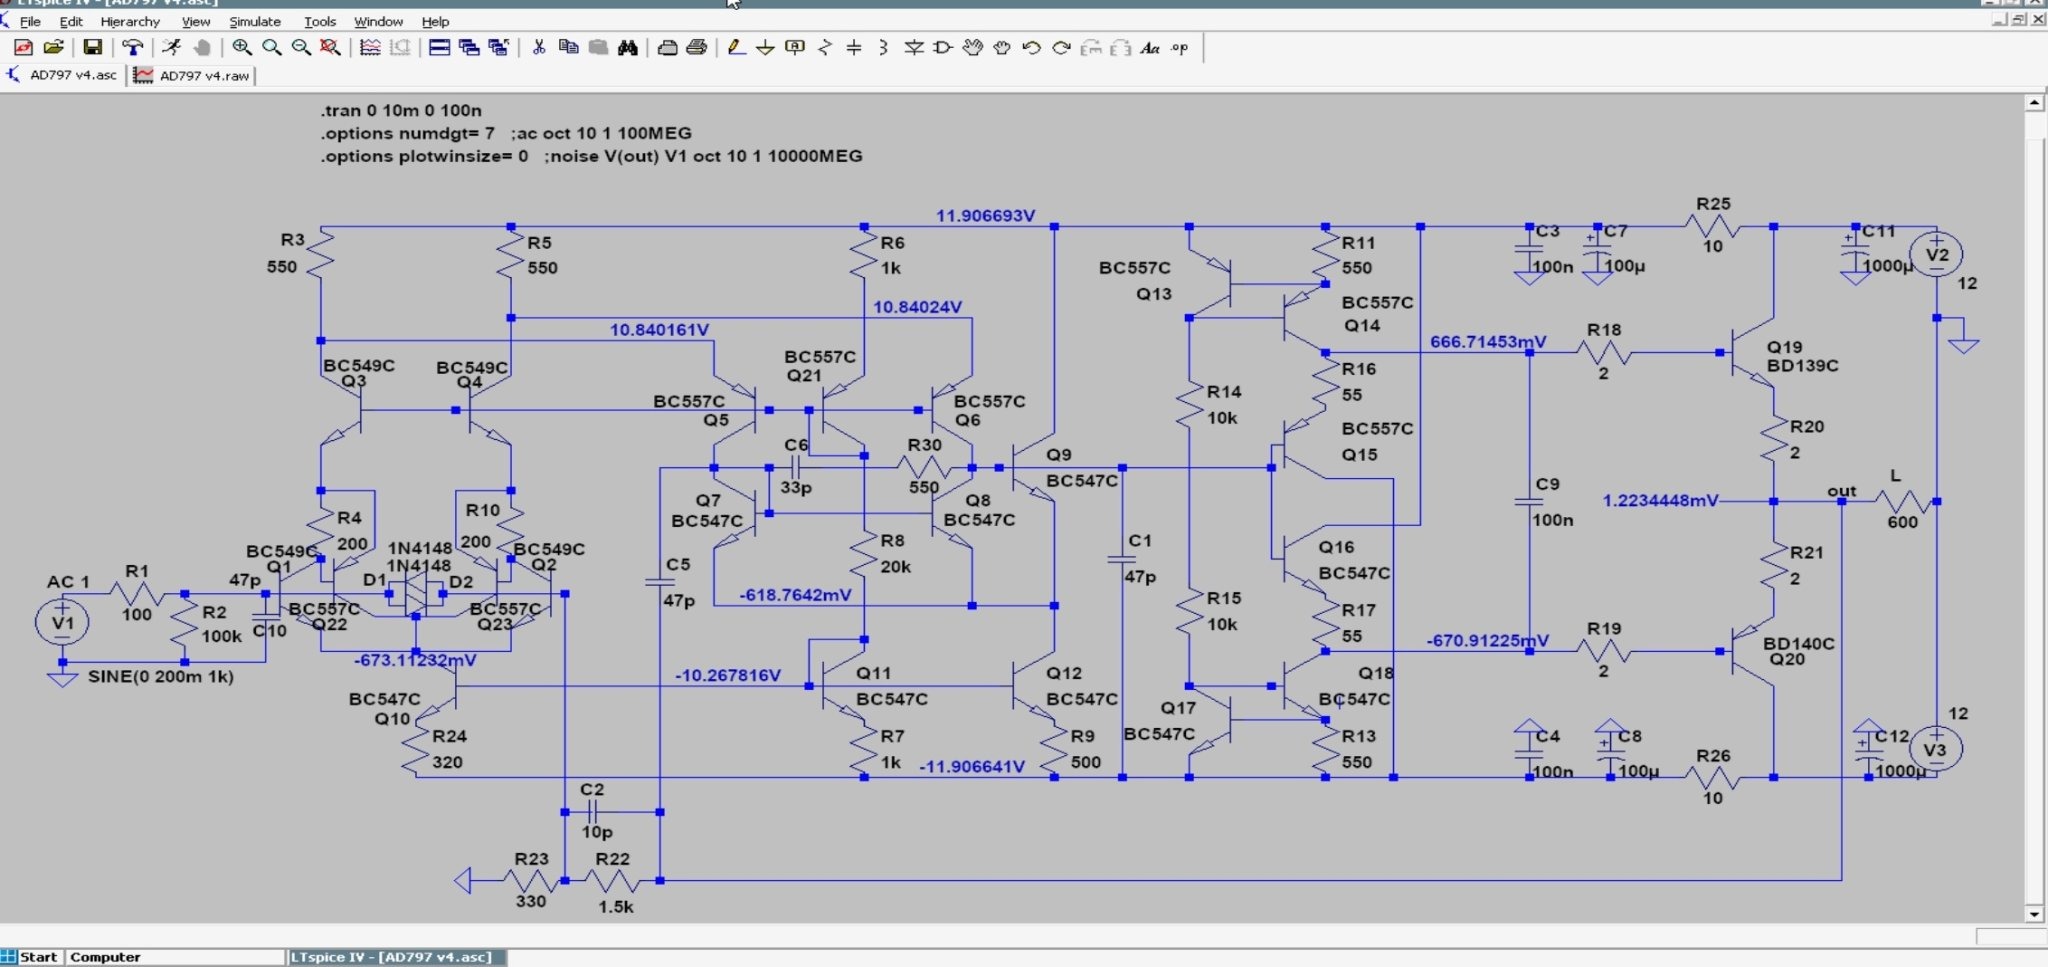This screenshot has height=967, width=2048.
Task: Select the Cut scissors tool
Action: [538, 47]
